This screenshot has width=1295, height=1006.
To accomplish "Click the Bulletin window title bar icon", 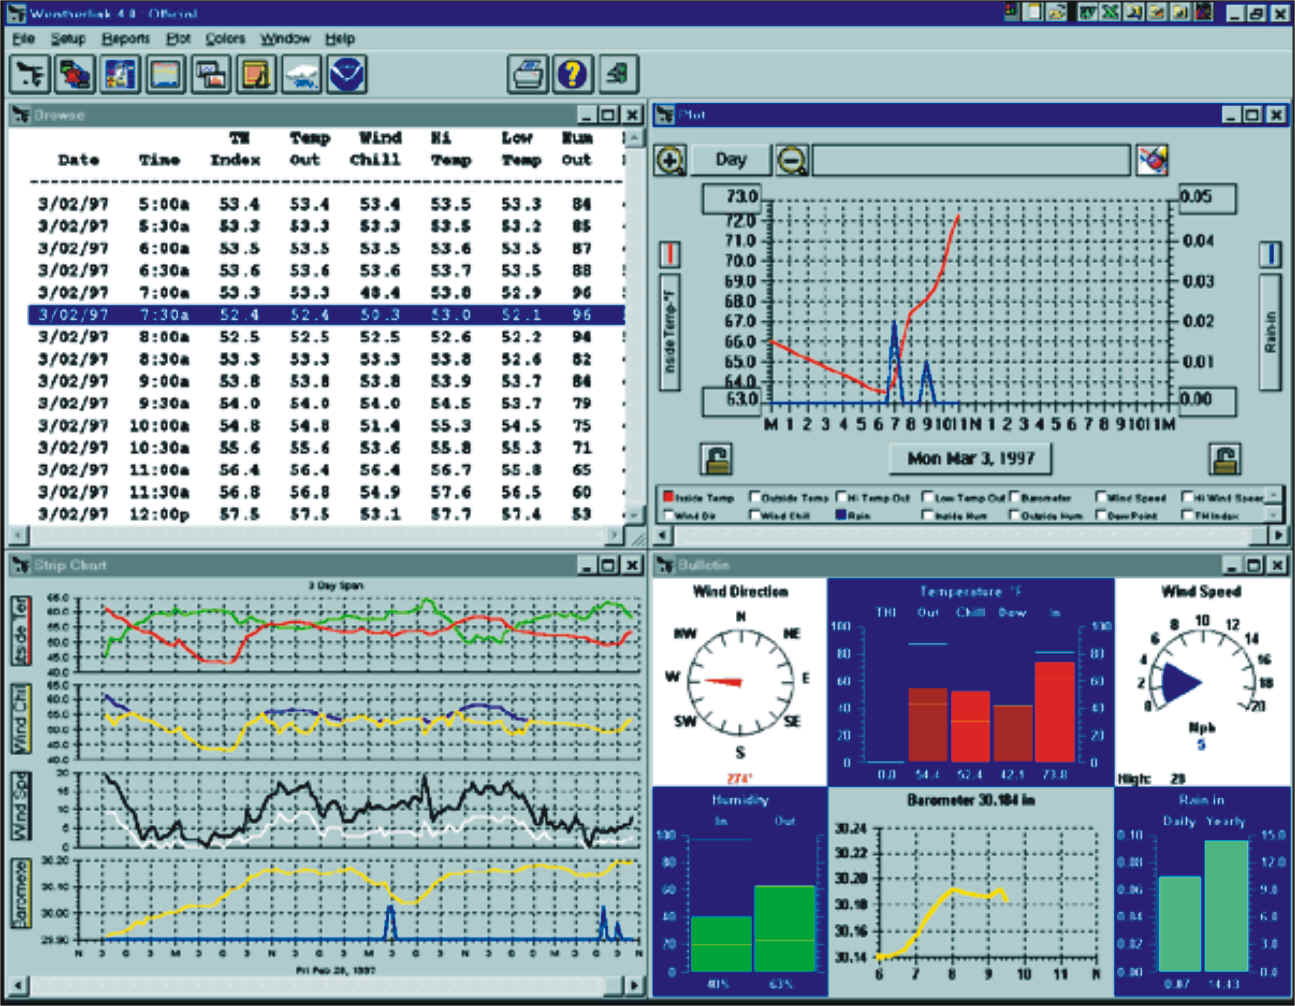I will pos(665,566).
